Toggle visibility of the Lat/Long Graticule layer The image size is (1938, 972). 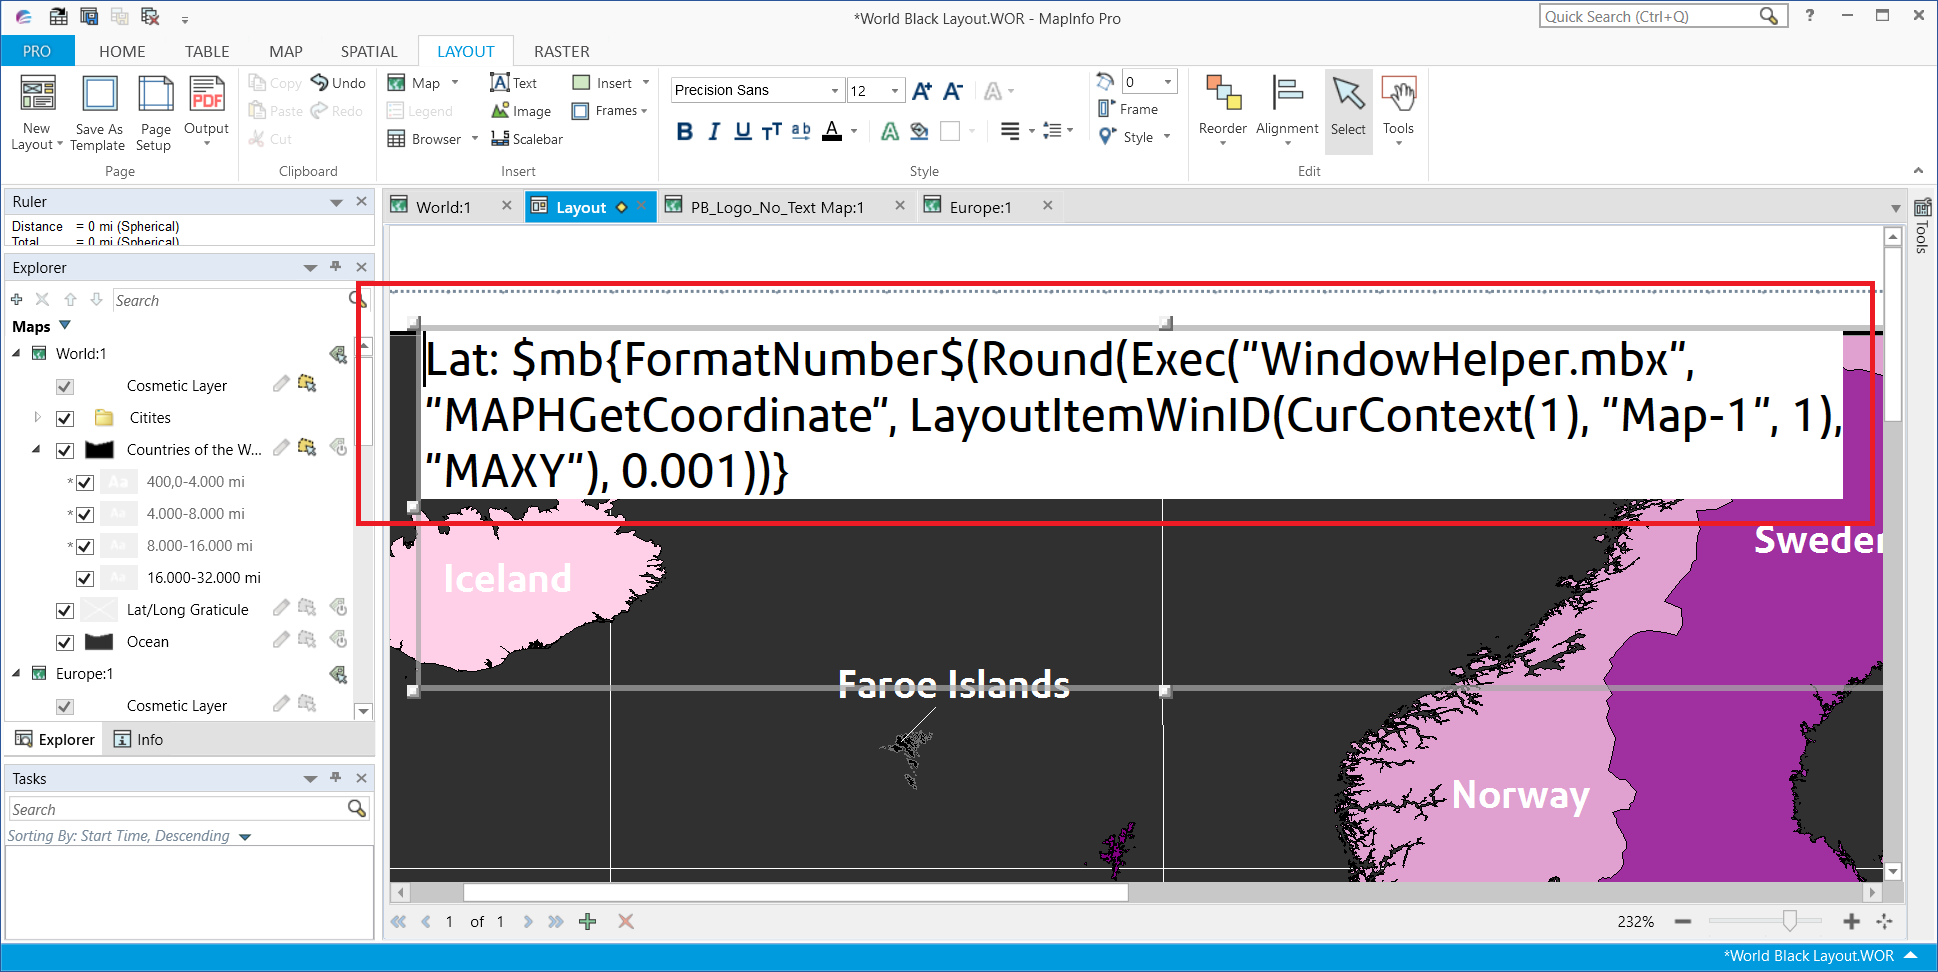point(64,610)
